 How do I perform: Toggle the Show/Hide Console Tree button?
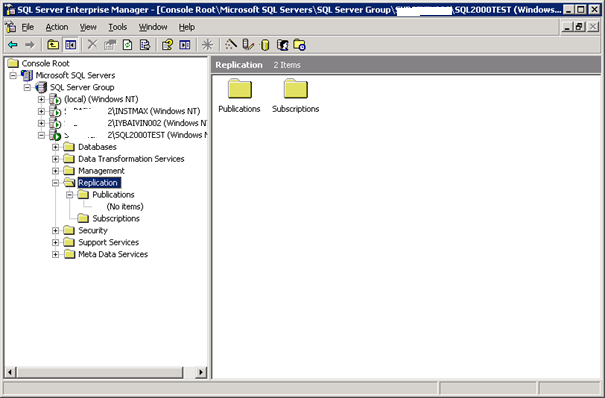[71, 45]
